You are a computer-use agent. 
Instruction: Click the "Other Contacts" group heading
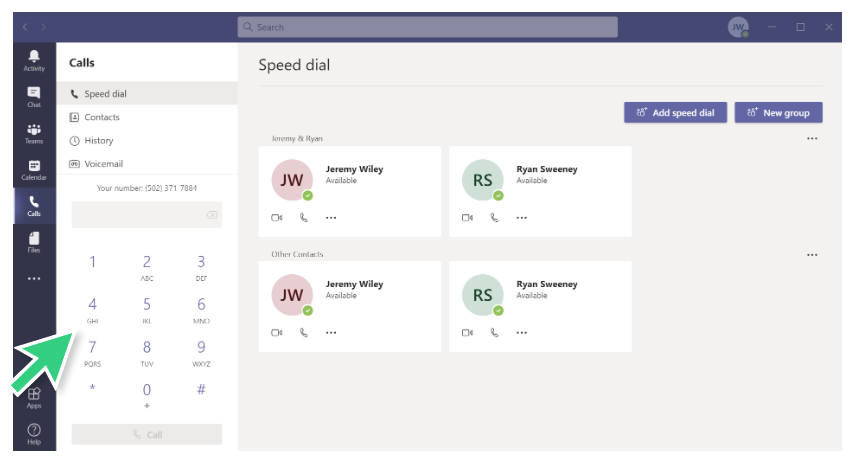(x=297, y=254)
